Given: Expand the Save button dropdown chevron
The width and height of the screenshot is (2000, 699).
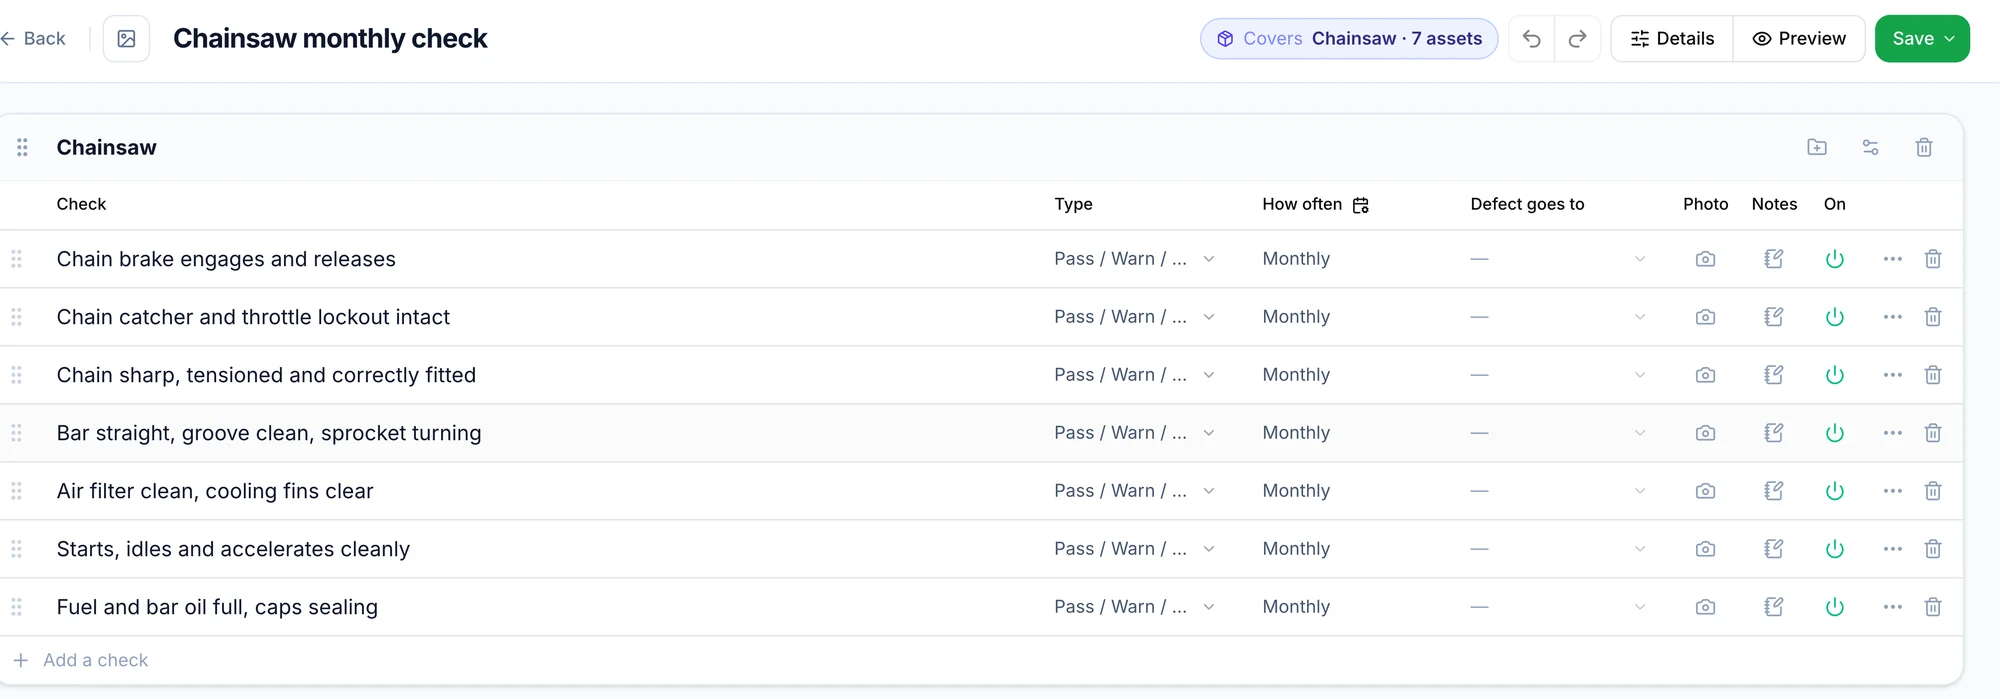Looking at the screenshot, I should [1949, 39].
